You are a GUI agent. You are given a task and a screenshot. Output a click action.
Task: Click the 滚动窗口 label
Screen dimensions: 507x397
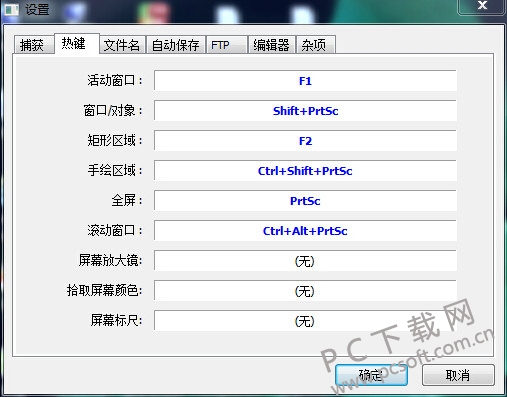(115, 231)
